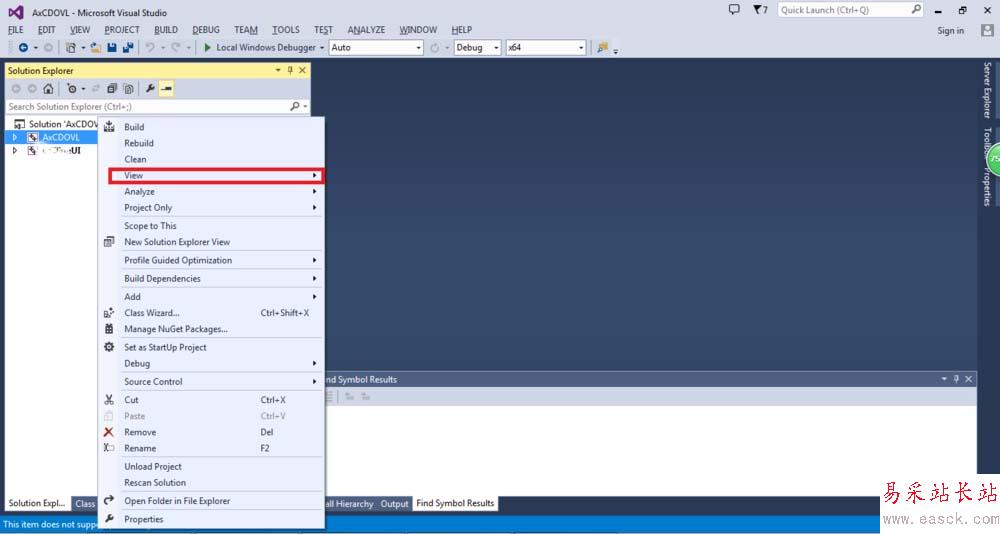Expand the AxCDOVL project node
The height and width of the screenshot is (534, 1000).
point(15,137)
